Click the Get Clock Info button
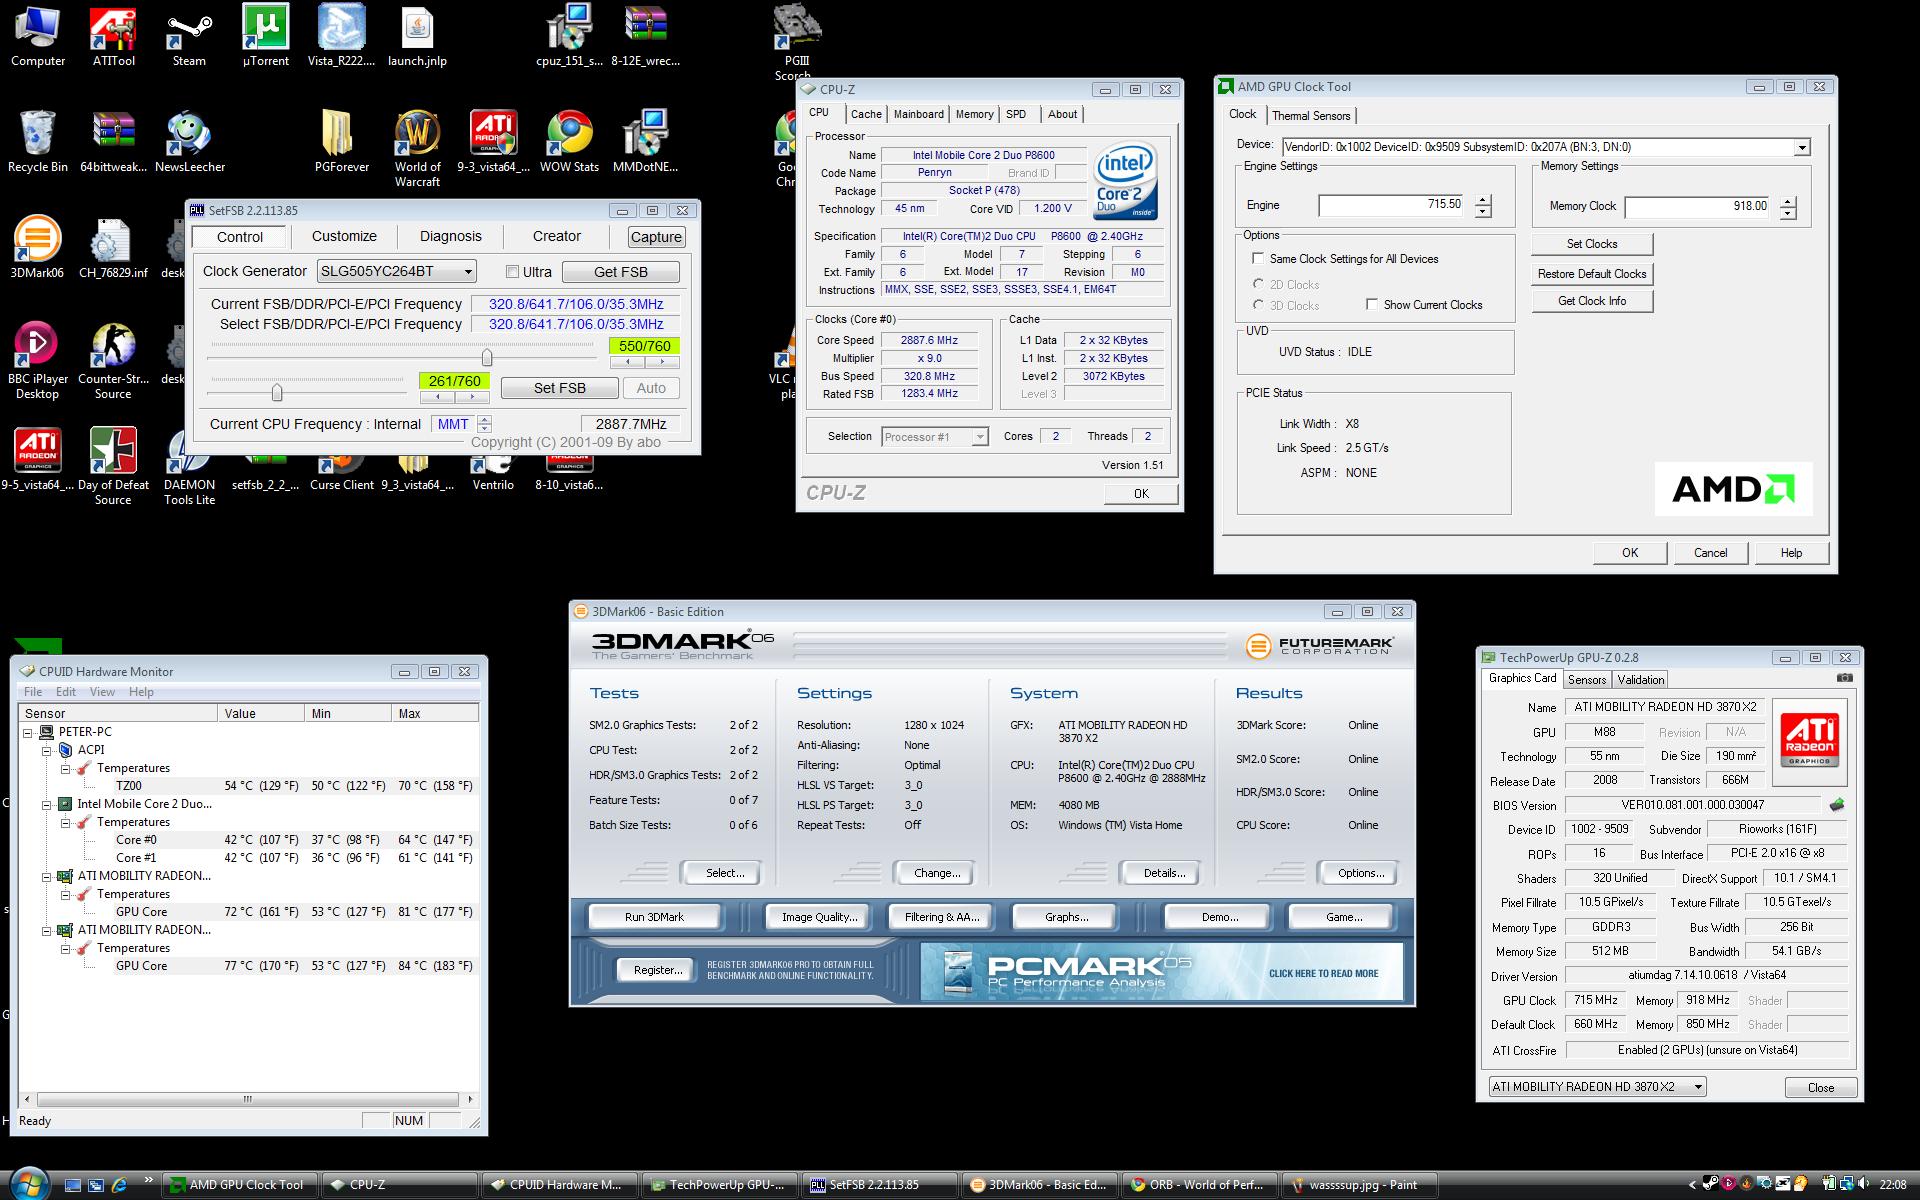The width and height of the screenshot is (1920, 1200). [1591, 301]
